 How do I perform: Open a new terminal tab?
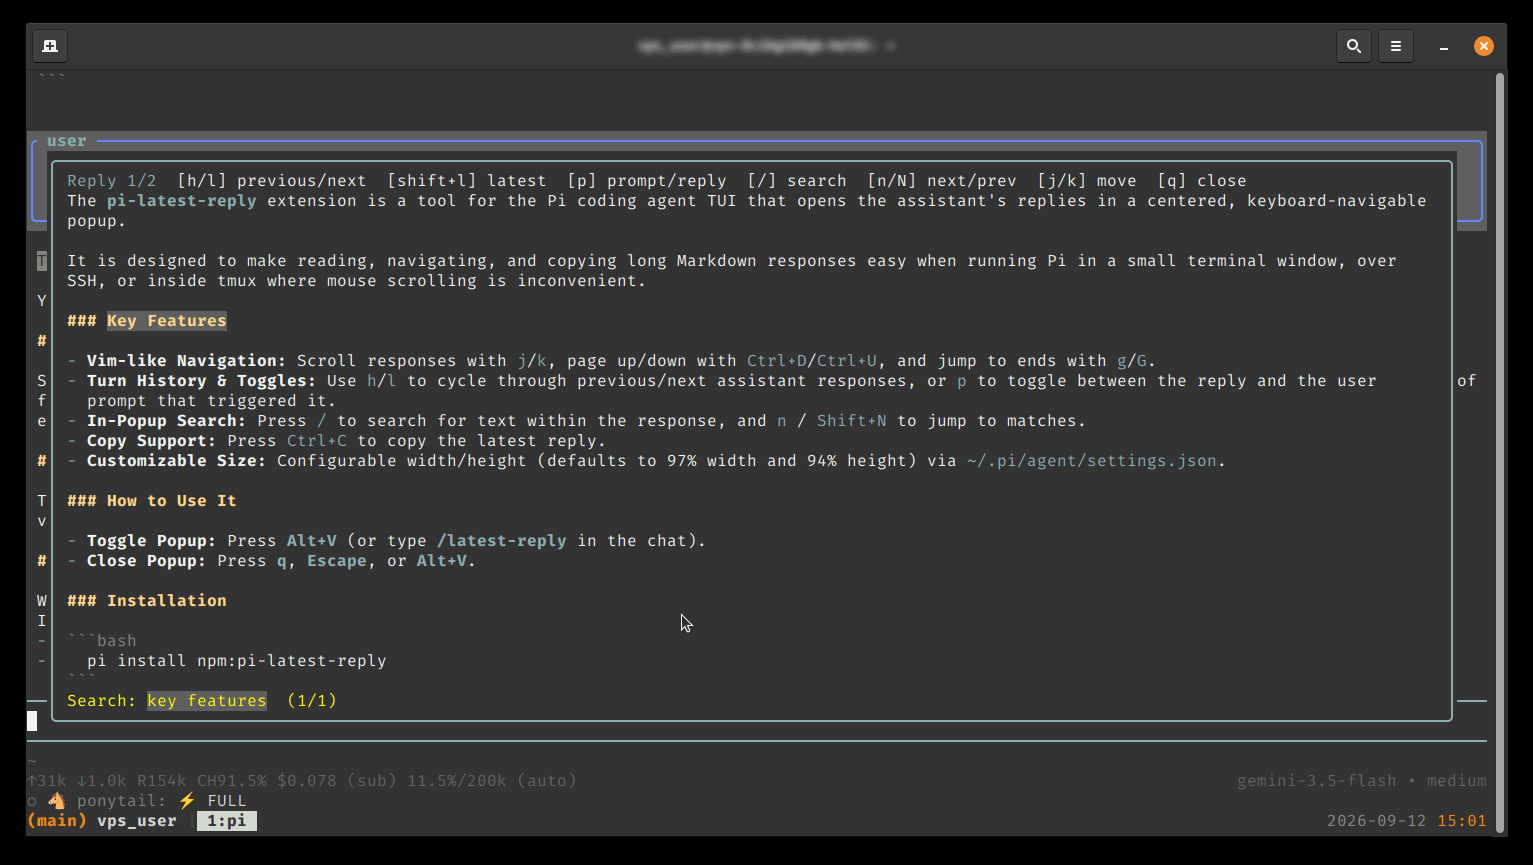coord(50,46)
